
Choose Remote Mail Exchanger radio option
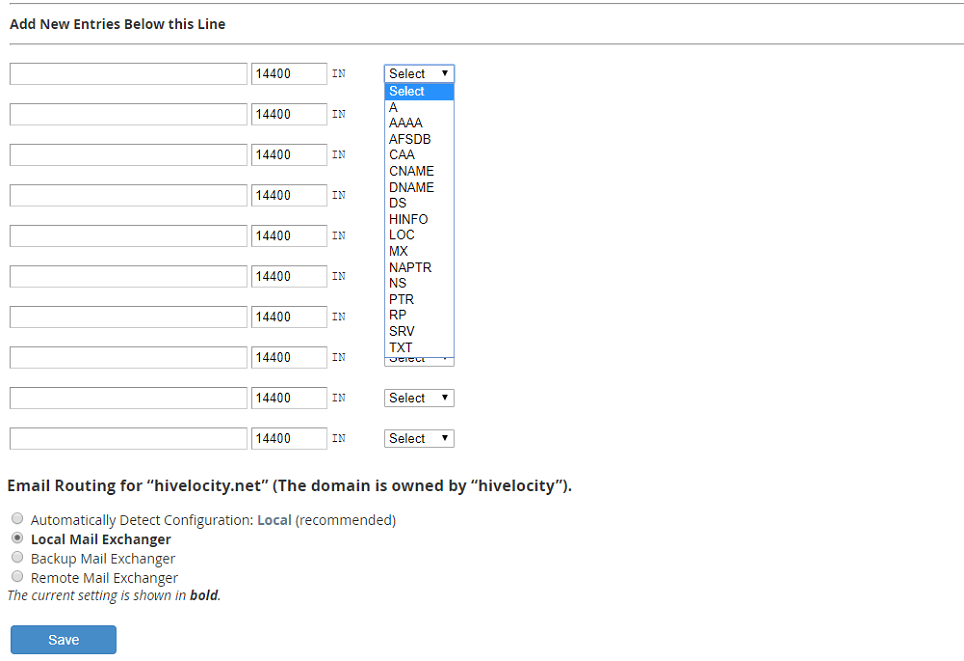(17, 576)
